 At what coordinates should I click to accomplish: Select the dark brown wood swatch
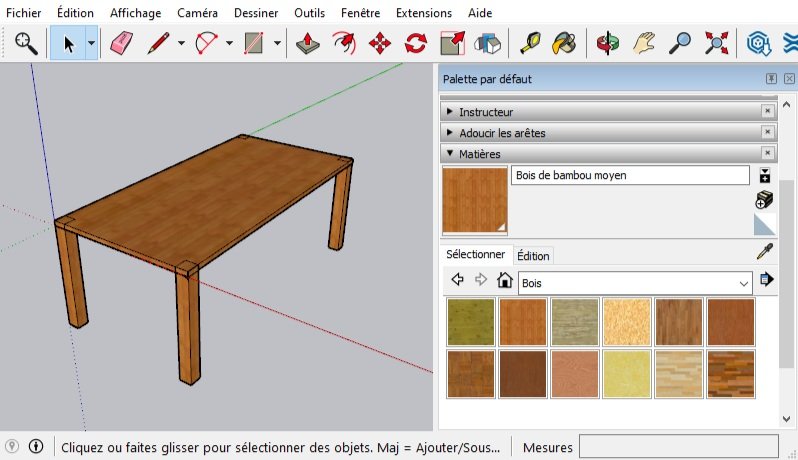[x=523, y=374]
